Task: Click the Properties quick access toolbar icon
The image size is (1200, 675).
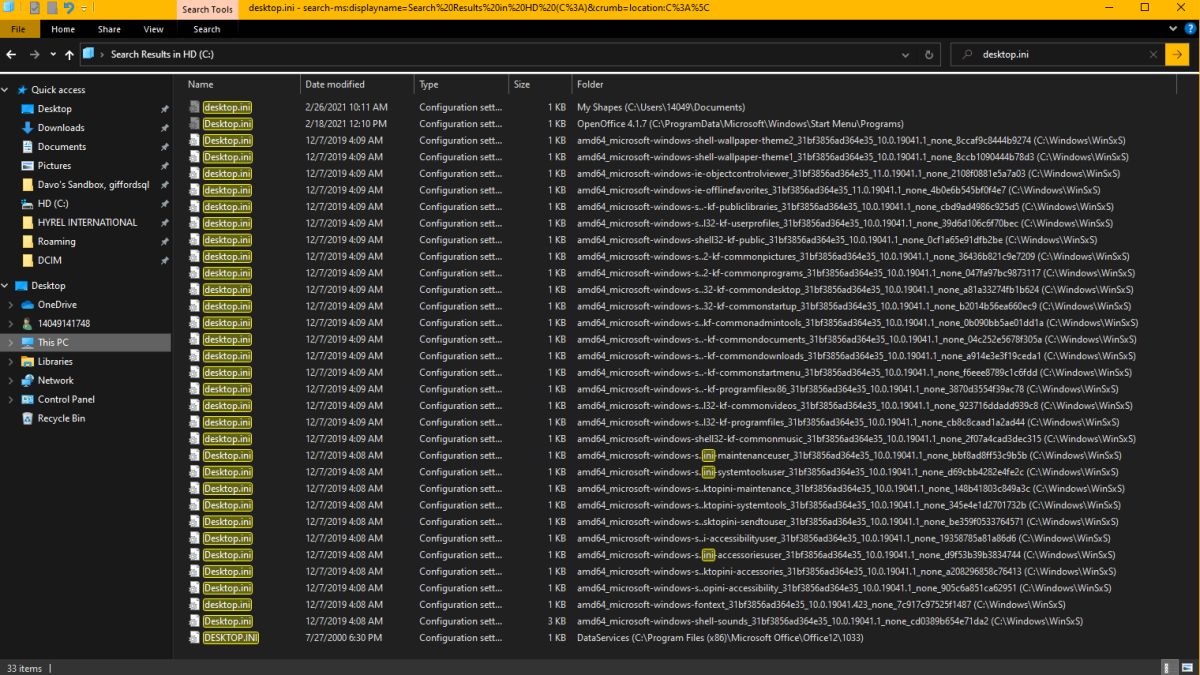Action: pos(34,8)
